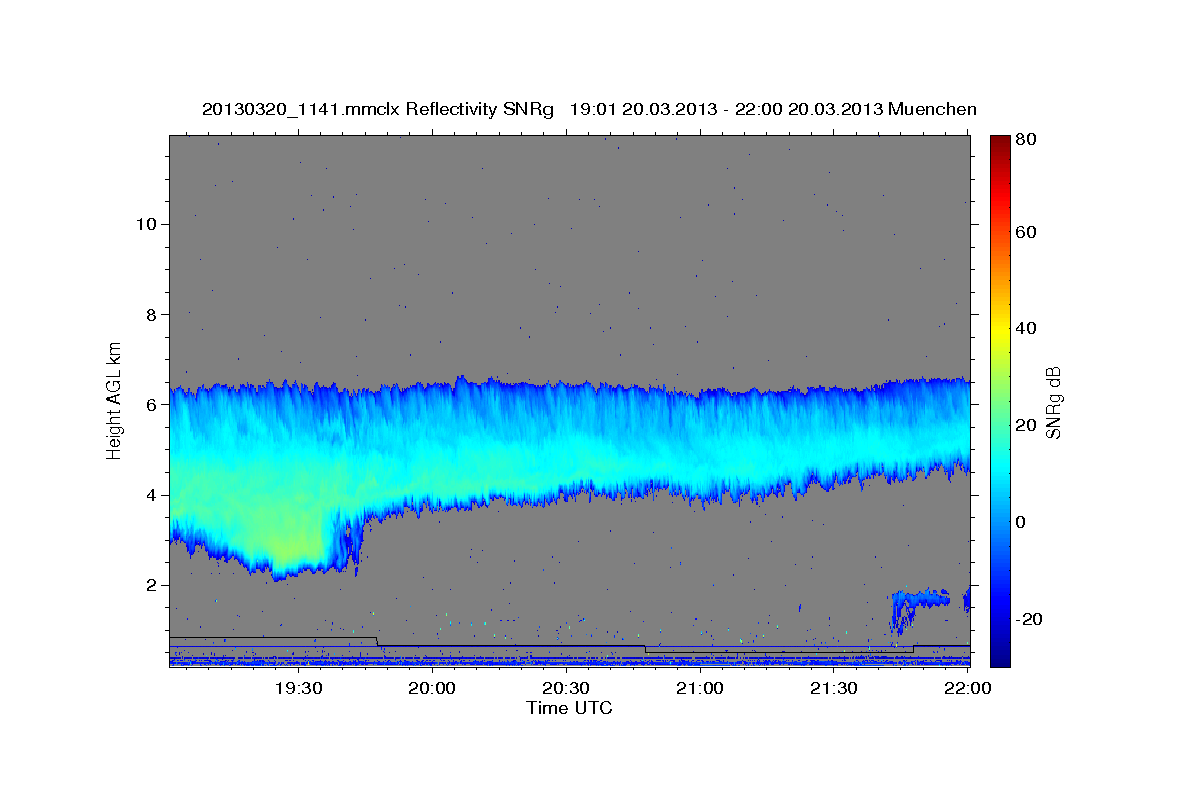Click the 'Height AGL km' axis label

point(114,400)
